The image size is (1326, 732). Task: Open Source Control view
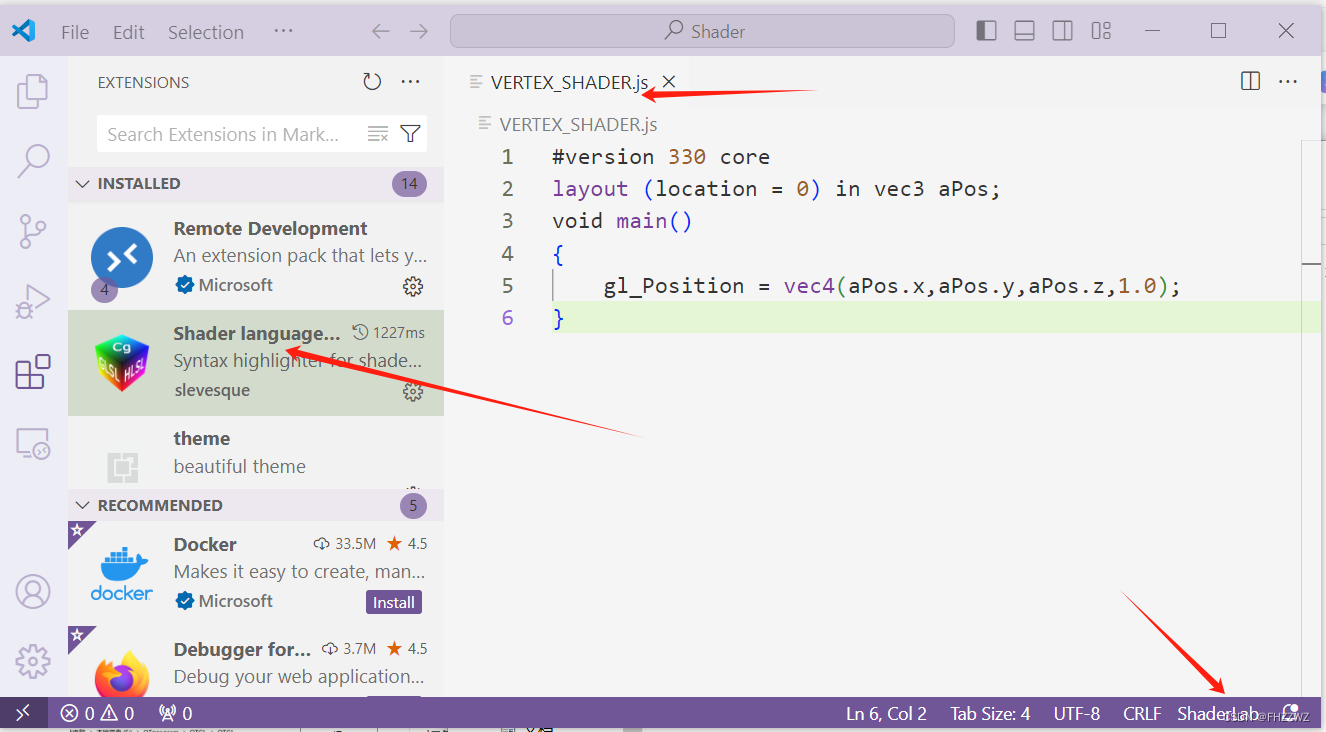point(33,231)
